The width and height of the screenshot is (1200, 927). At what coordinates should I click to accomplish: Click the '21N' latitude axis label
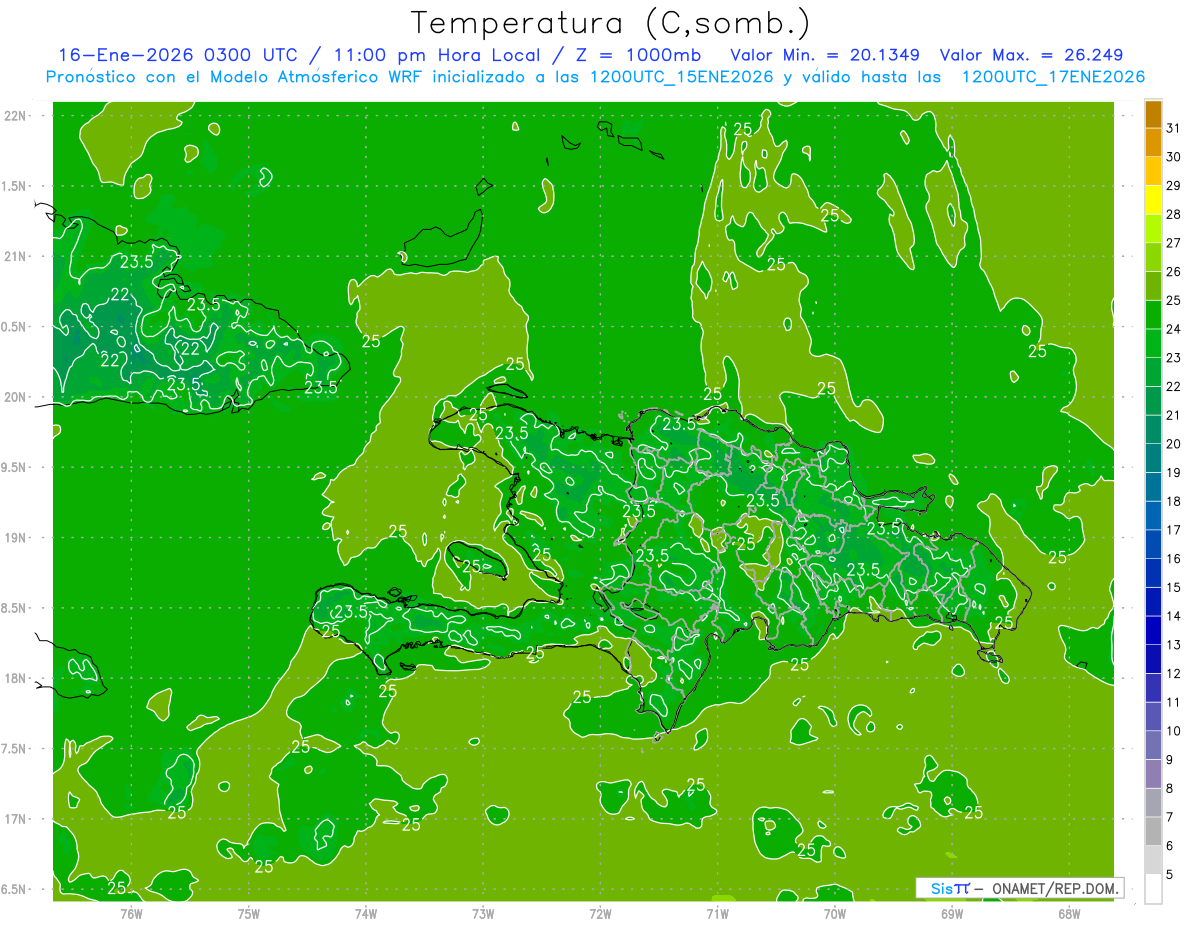pos(15,256)
